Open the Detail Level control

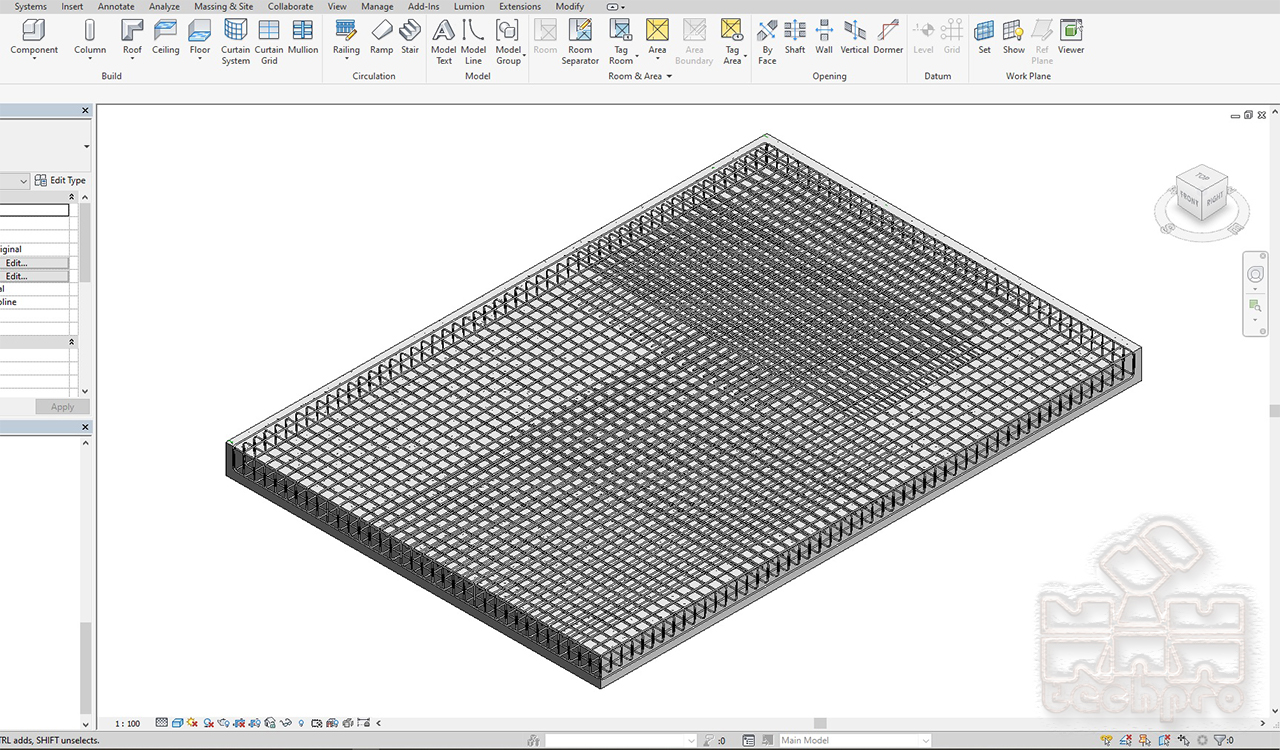coord(161,723)
